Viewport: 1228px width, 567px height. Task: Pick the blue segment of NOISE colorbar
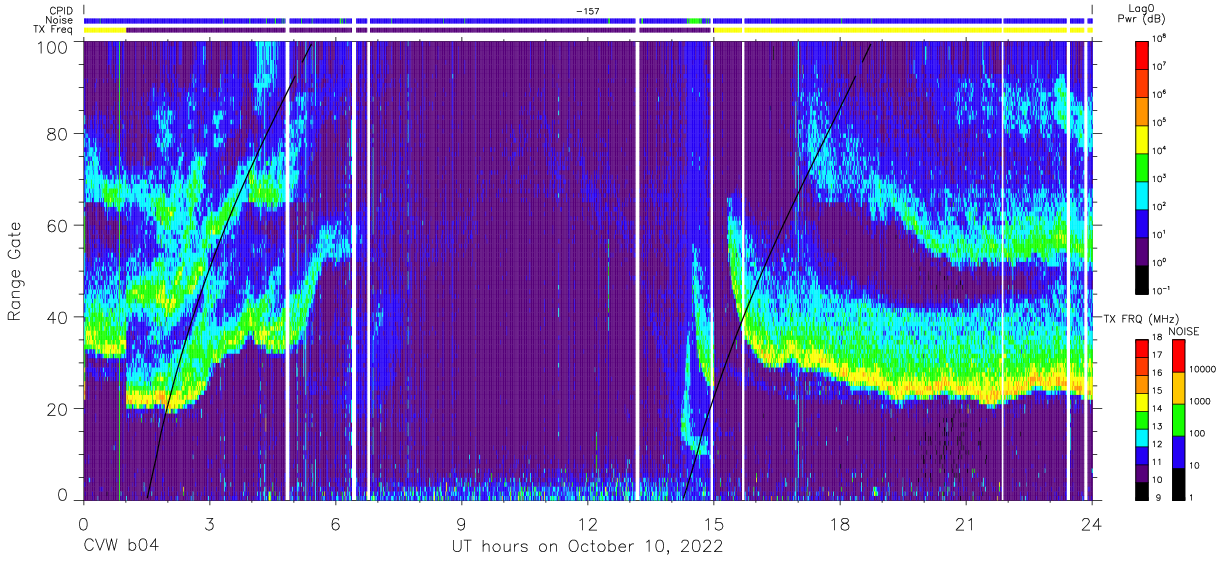click(1178, 451)
